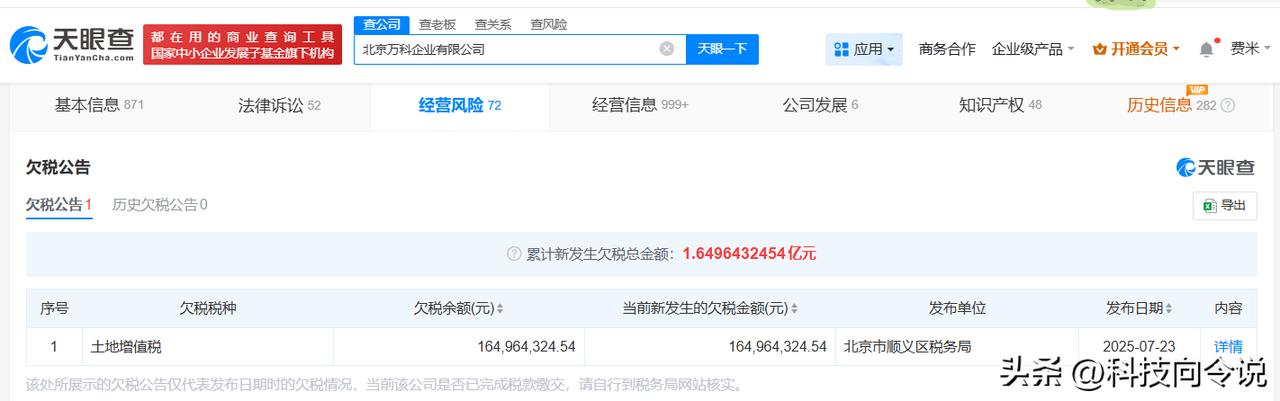
Task: Click the 序号 column header
Action: coord(54,308)
